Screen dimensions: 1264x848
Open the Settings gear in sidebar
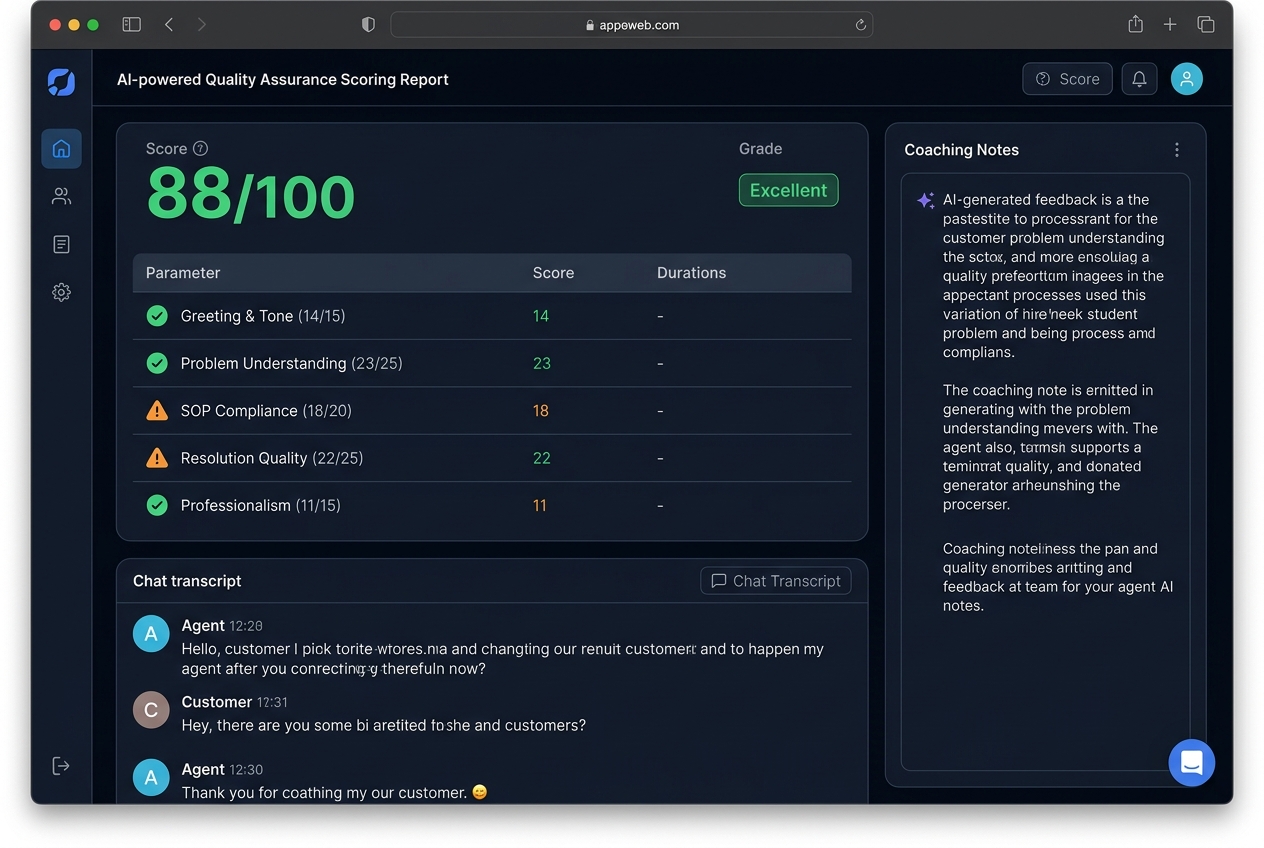(x=61, y=292)
